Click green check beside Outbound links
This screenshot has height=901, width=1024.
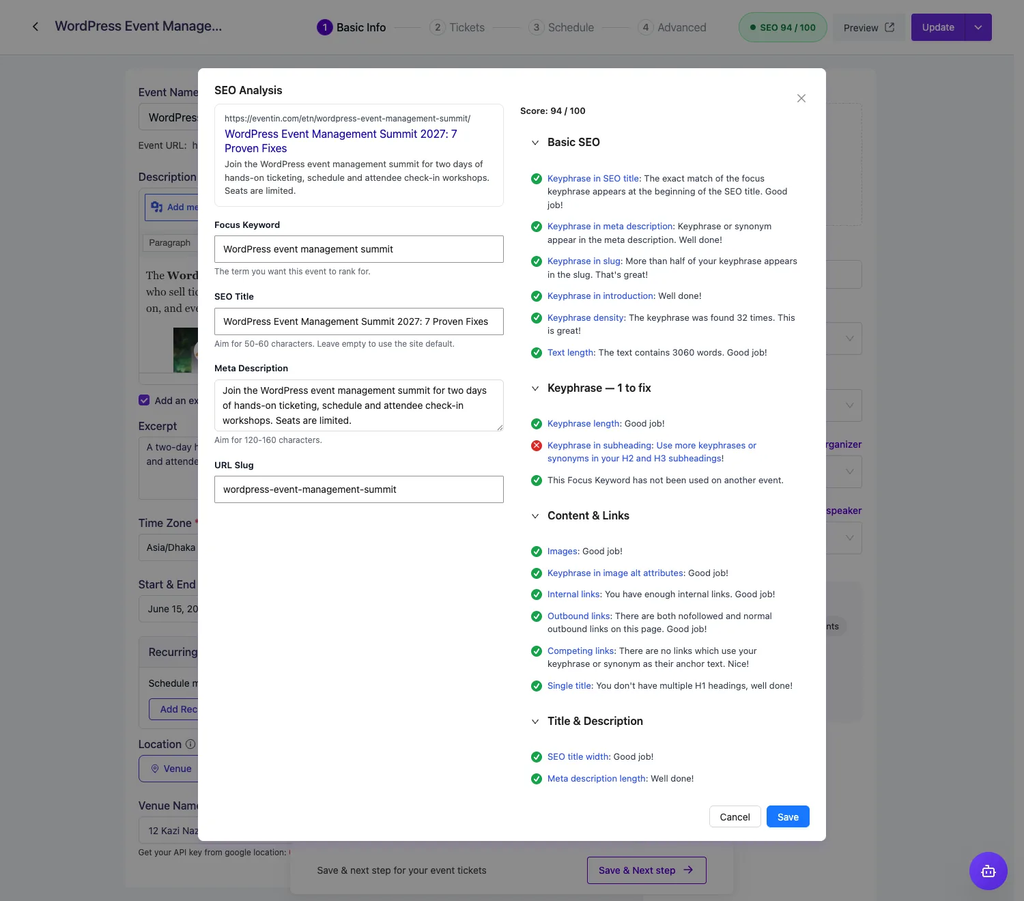pyautogui.click(x=536, y=616)
